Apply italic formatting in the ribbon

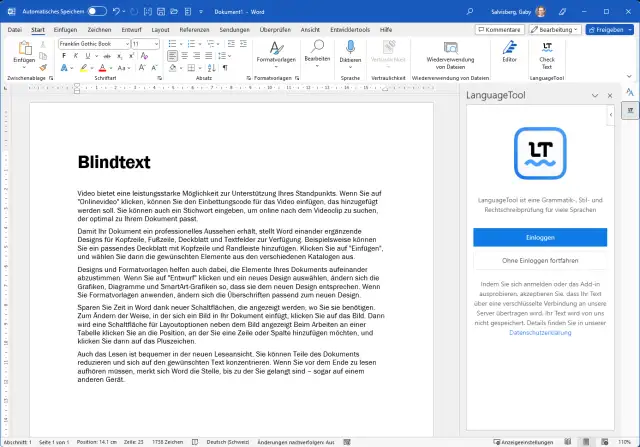point(75,56)
